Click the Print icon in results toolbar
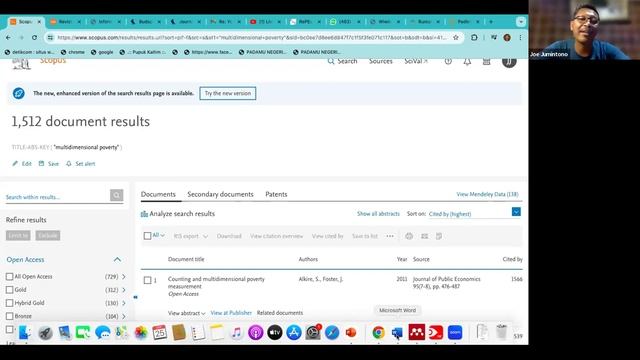This screenshot has height=360, width=640. pyautogui.click(x=409, y=236)
